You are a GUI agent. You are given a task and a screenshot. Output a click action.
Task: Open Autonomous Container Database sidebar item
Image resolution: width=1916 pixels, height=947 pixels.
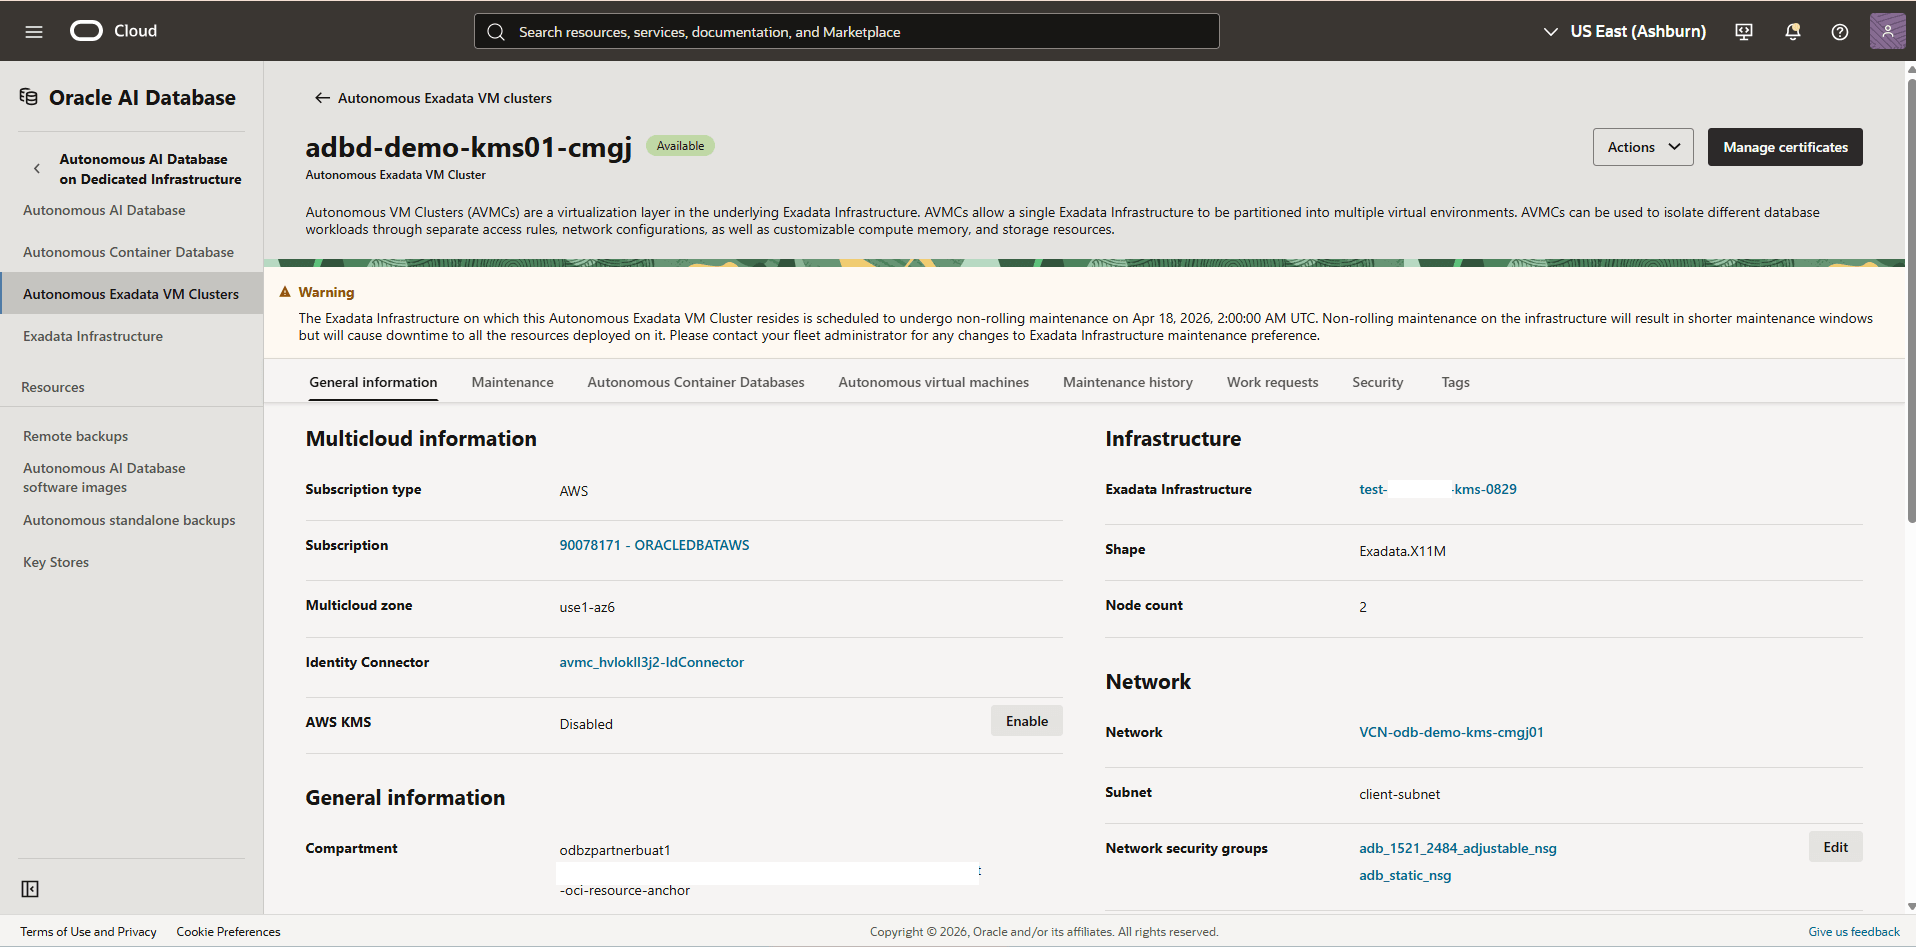(128, 252)
